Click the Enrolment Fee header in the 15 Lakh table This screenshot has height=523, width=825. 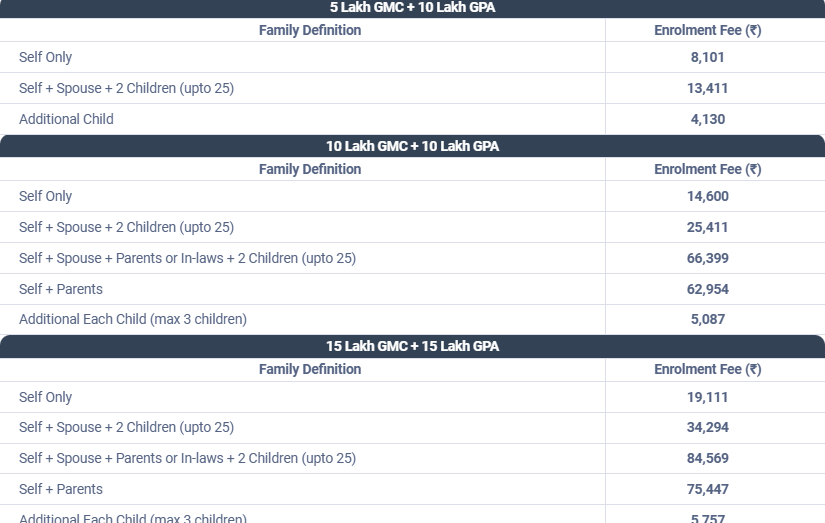click(x=707, y=369)
